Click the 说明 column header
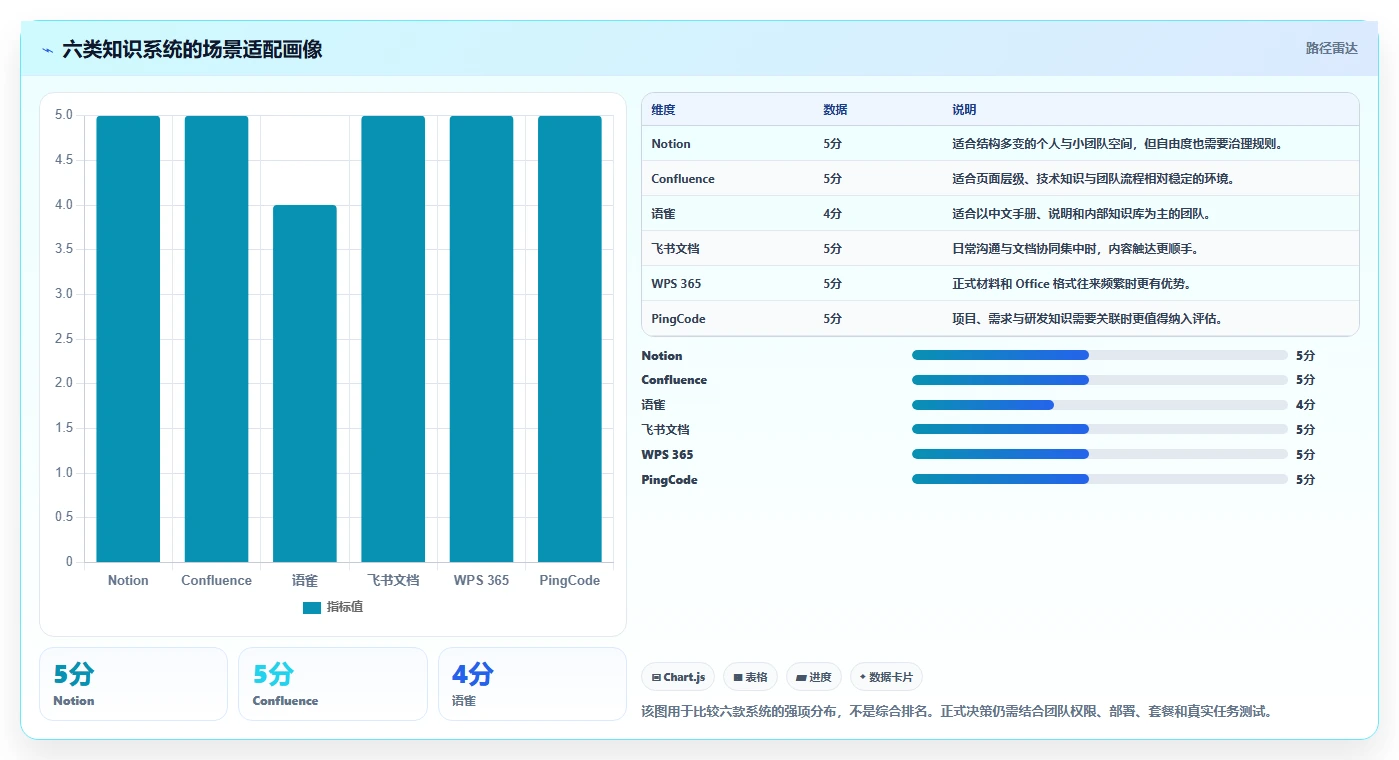The width and height of the screenshot is (1399, 760). [964, 110]
